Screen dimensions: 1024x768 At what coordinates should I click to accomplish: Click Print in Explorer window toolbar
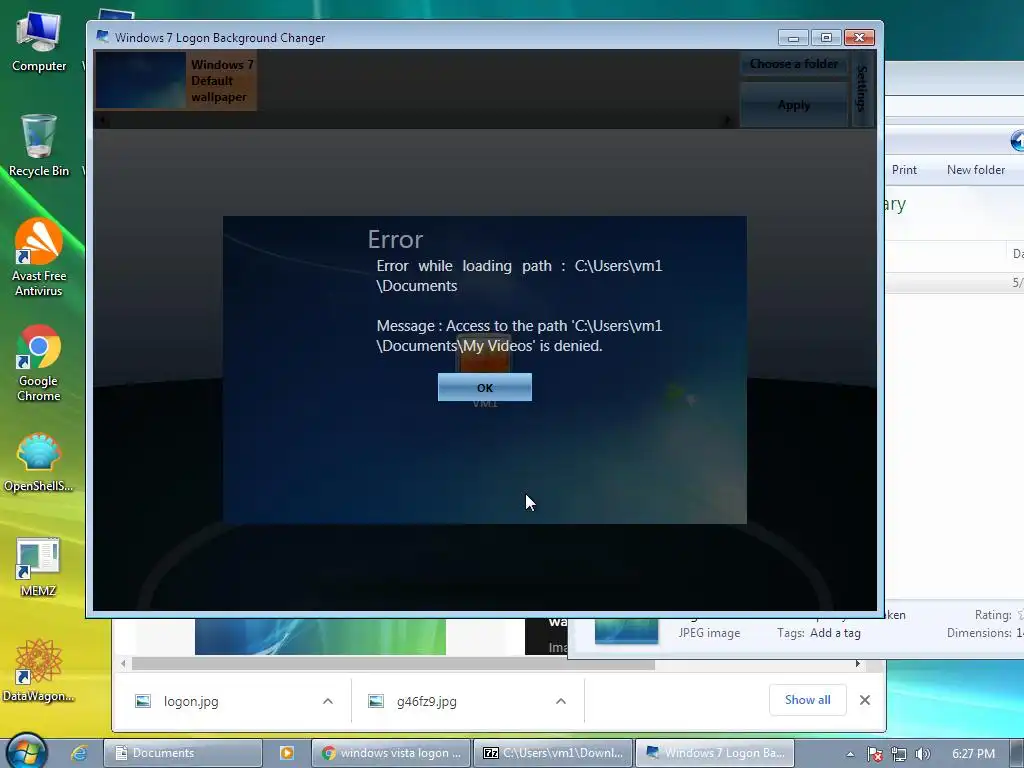click(x=904, y=170)
